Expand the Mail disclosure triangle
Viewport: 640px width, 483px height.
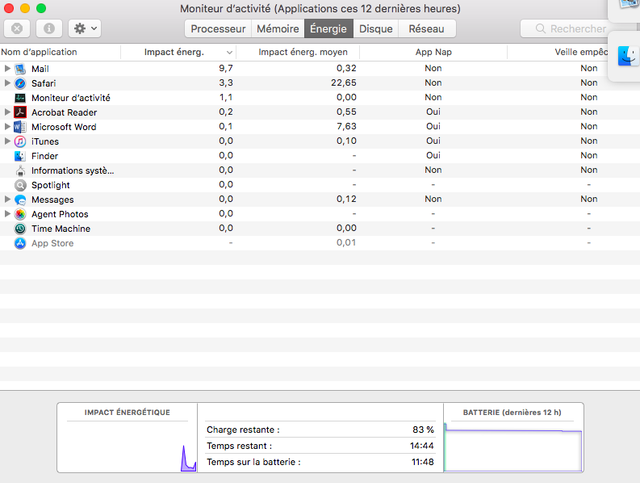[7, 68]
